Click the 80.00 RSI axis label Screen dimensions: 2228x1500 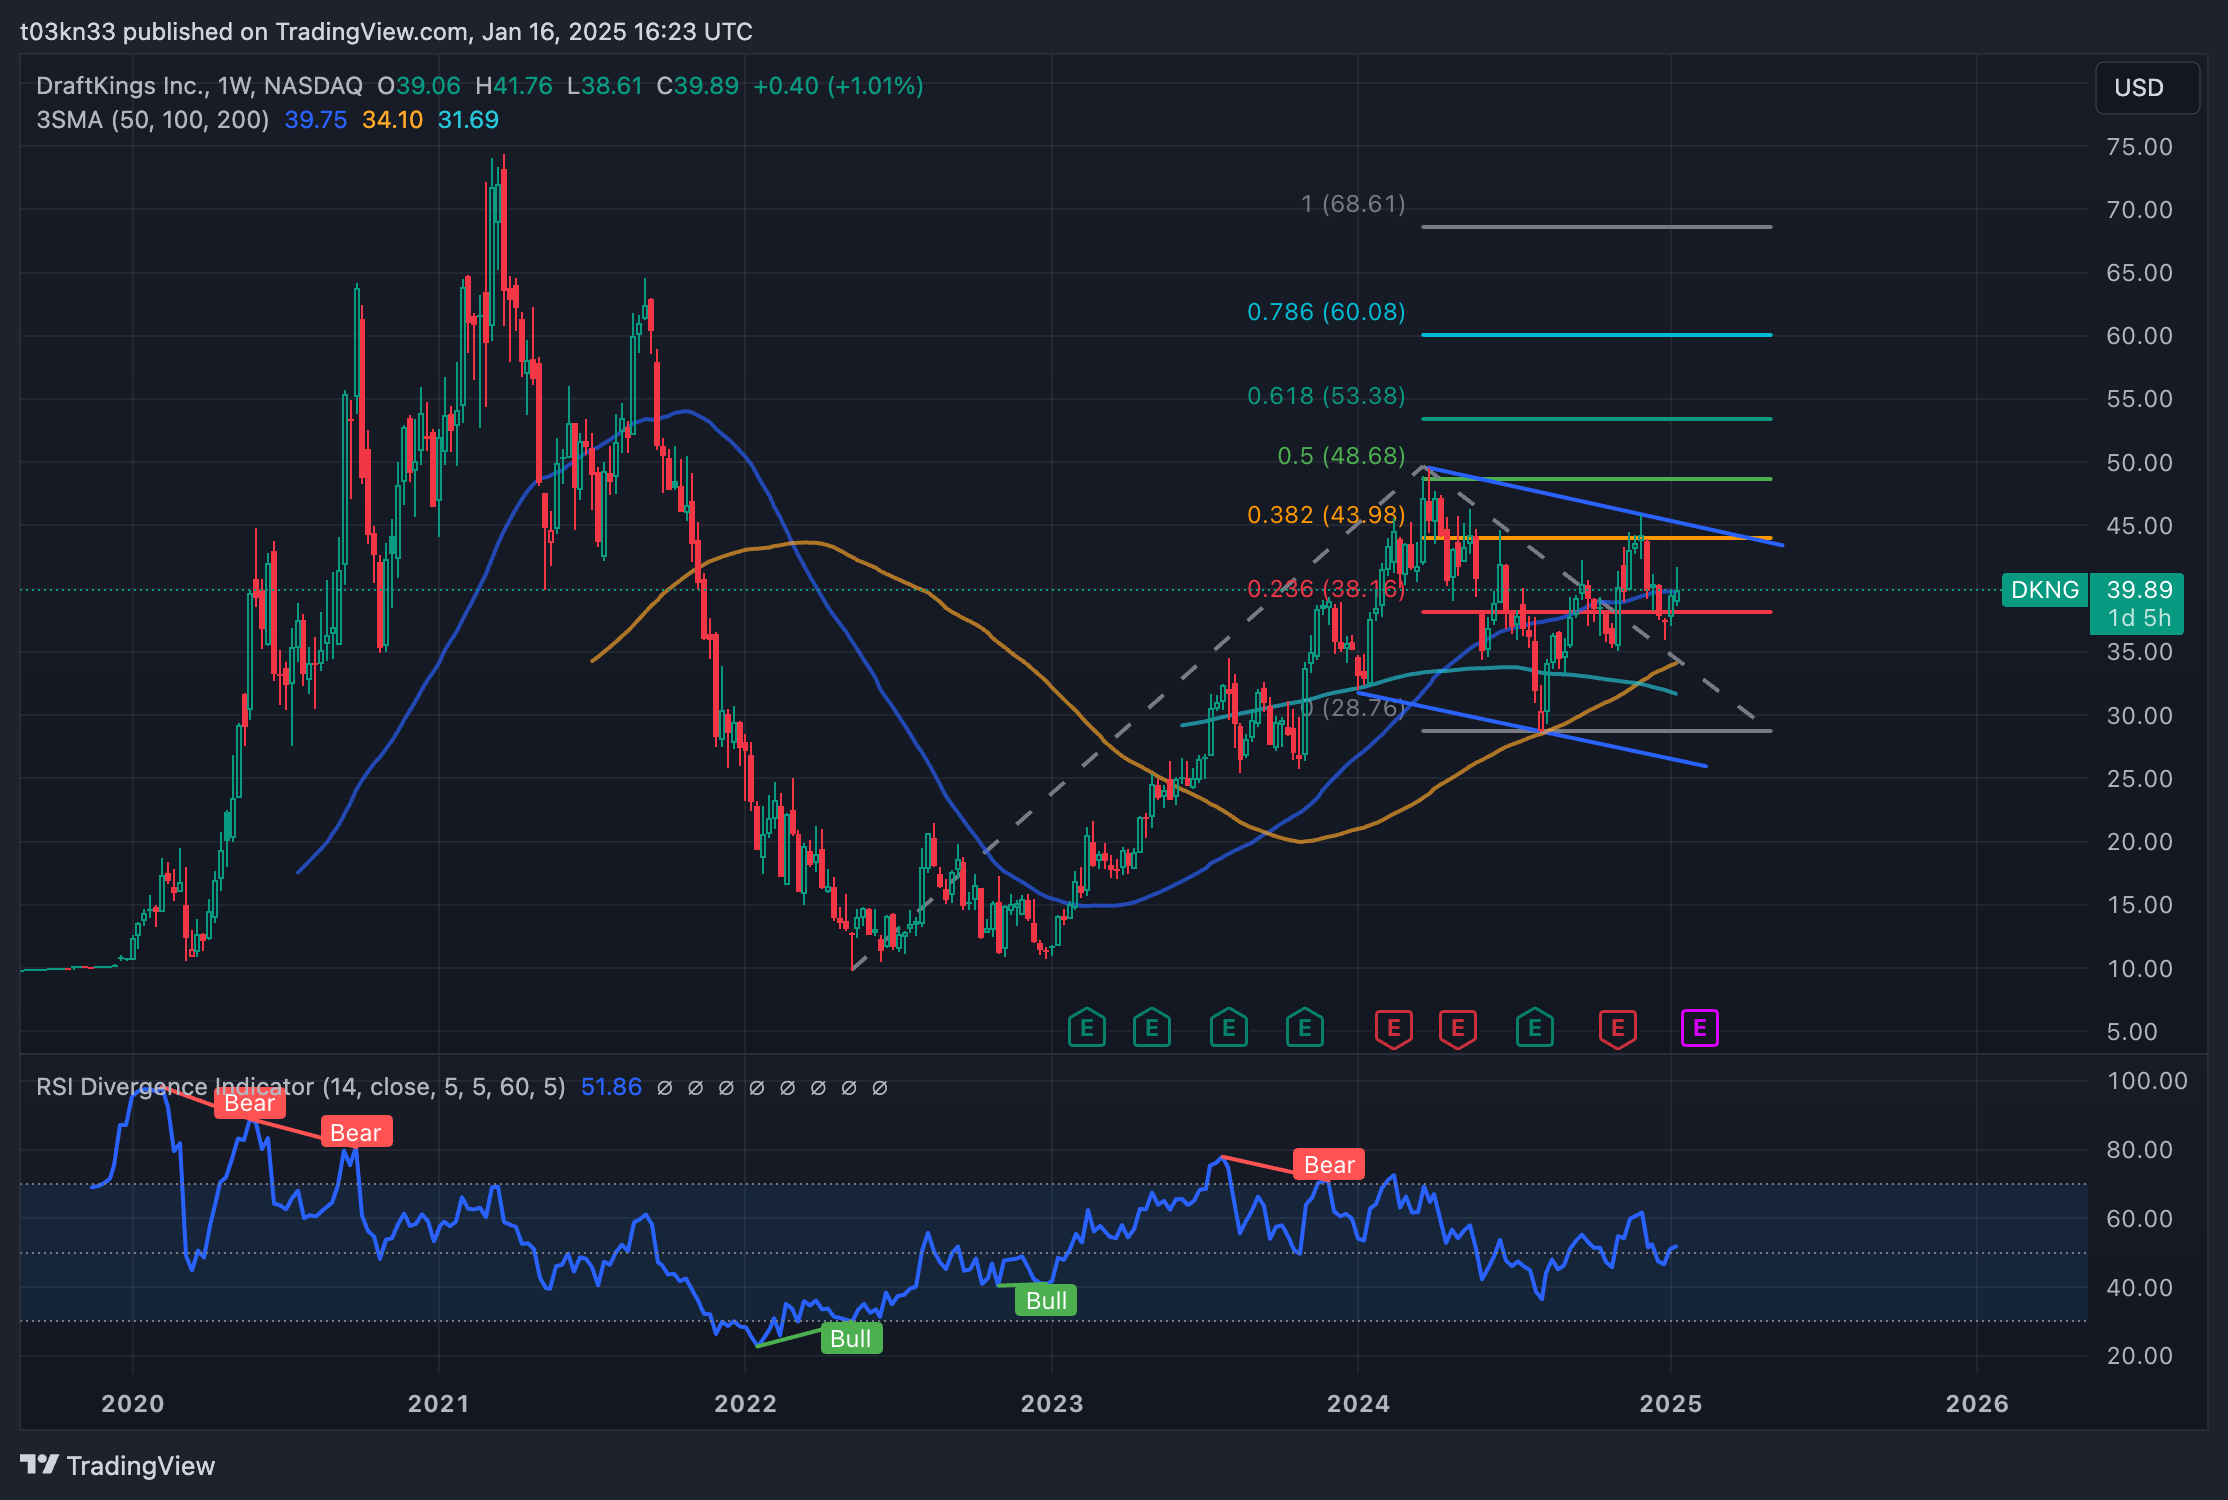point(2140,1150)
